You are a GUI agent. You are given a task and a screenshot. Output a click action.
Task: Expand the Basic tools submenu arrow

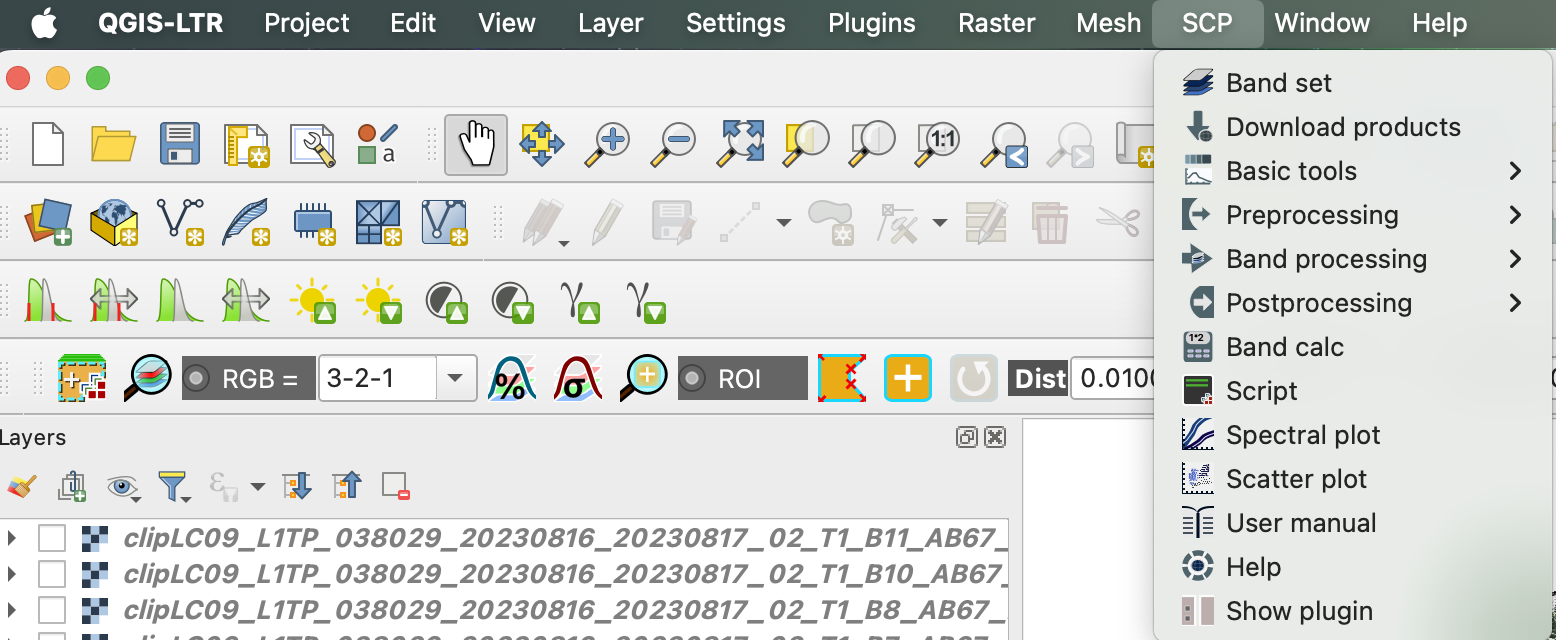point(1515,171)
